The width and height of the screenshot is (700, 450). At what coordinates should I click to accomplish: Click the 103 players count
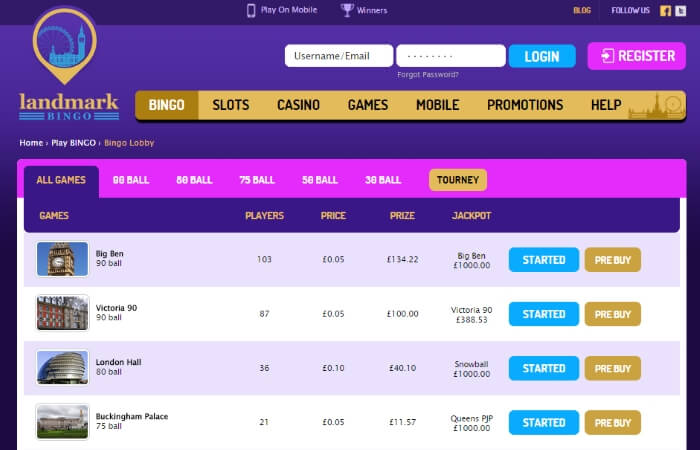point(264,259)
